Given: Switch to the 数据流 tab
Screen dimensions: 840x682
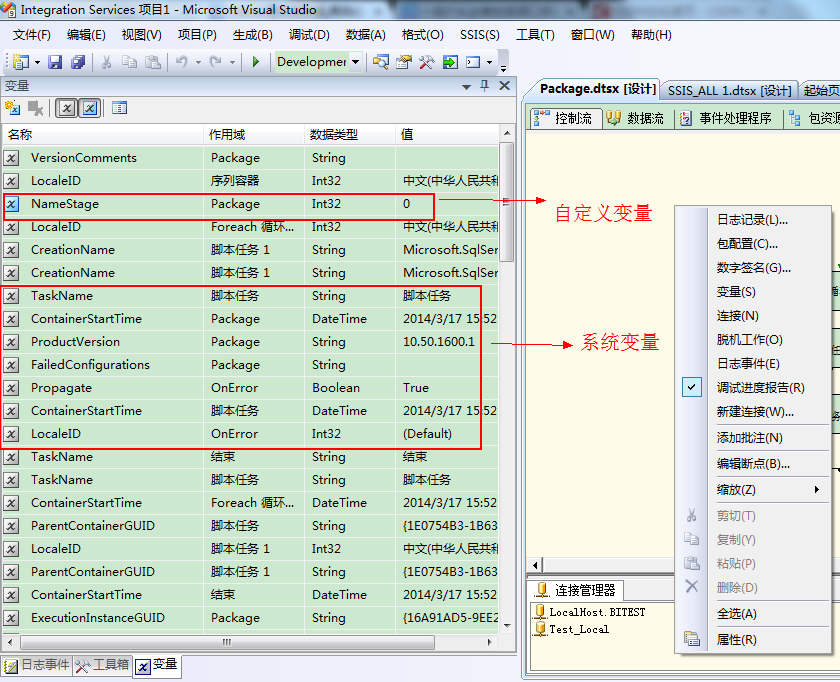Looking at the screenshot, I should click(636, 118).
